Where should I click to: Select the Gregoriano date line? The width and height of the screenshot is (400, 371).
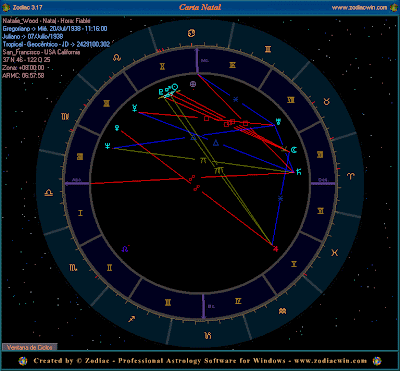pos(55,29)
